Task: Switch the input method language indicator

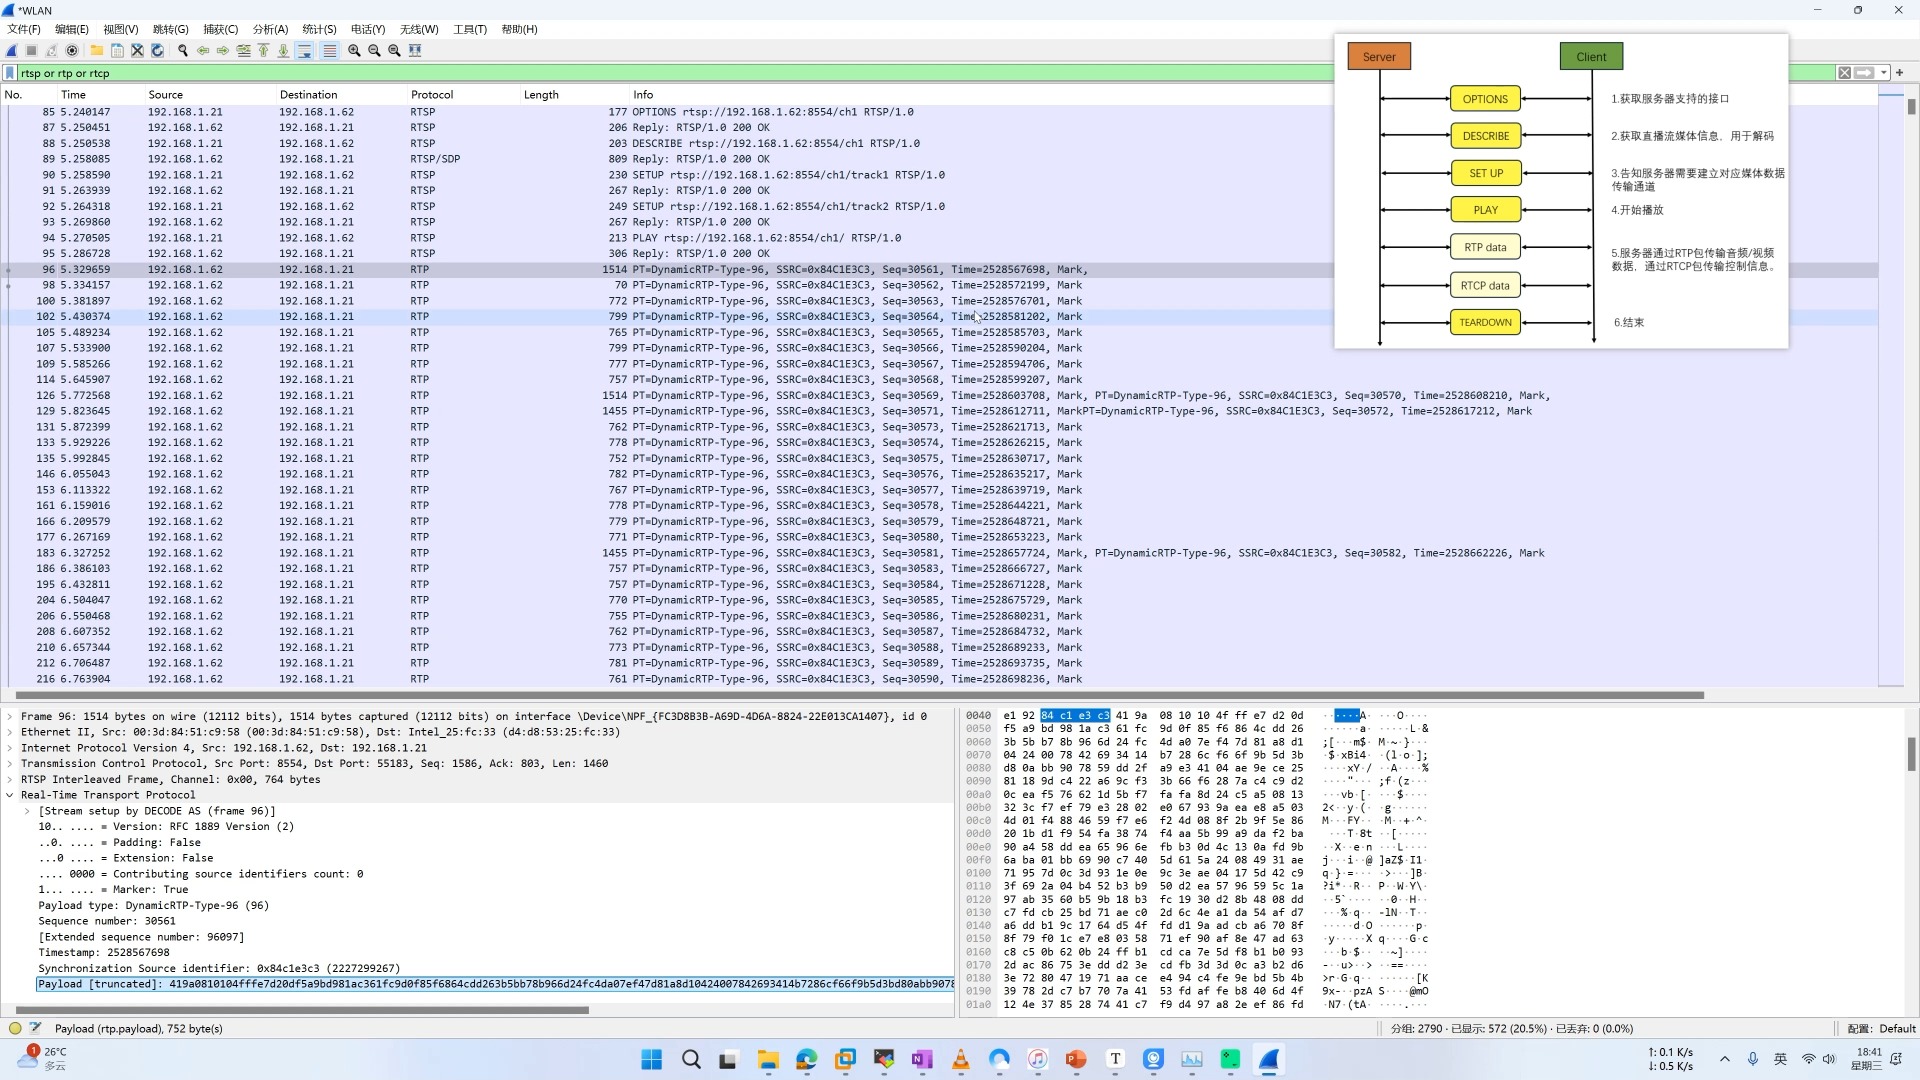Action: (x=1779, y=1058)
